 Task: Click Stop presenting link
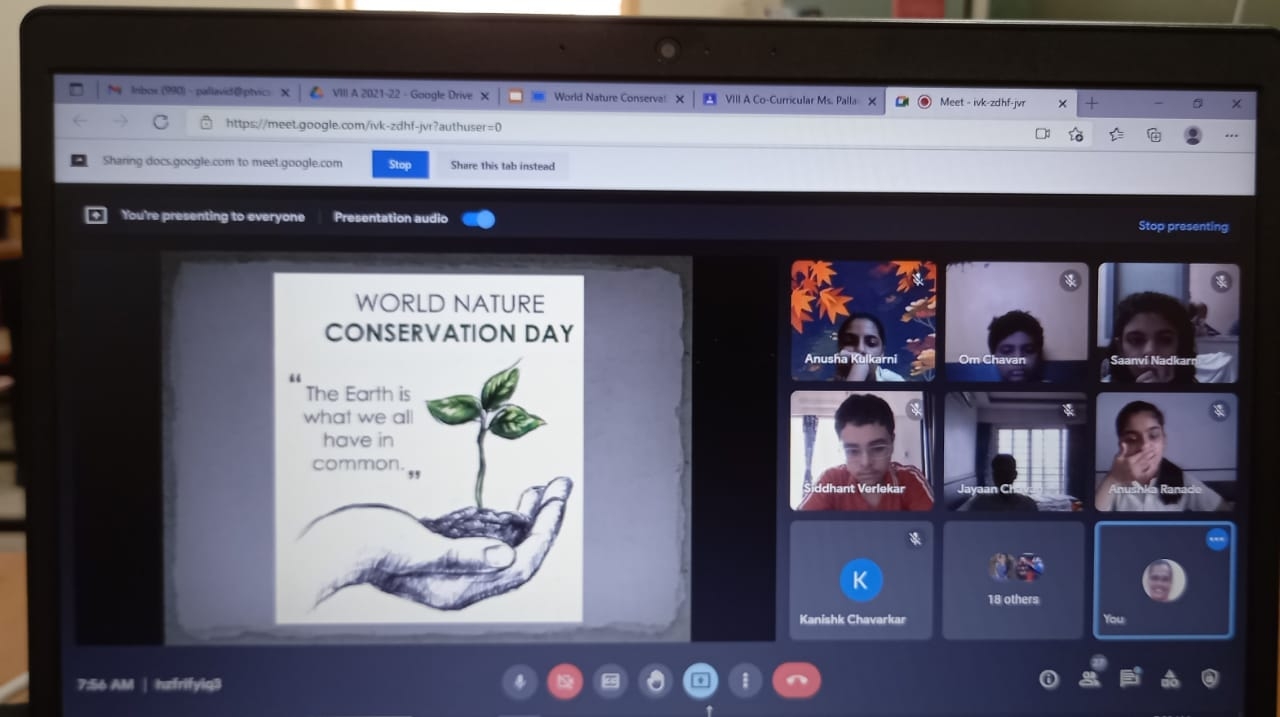[1183, 226]
